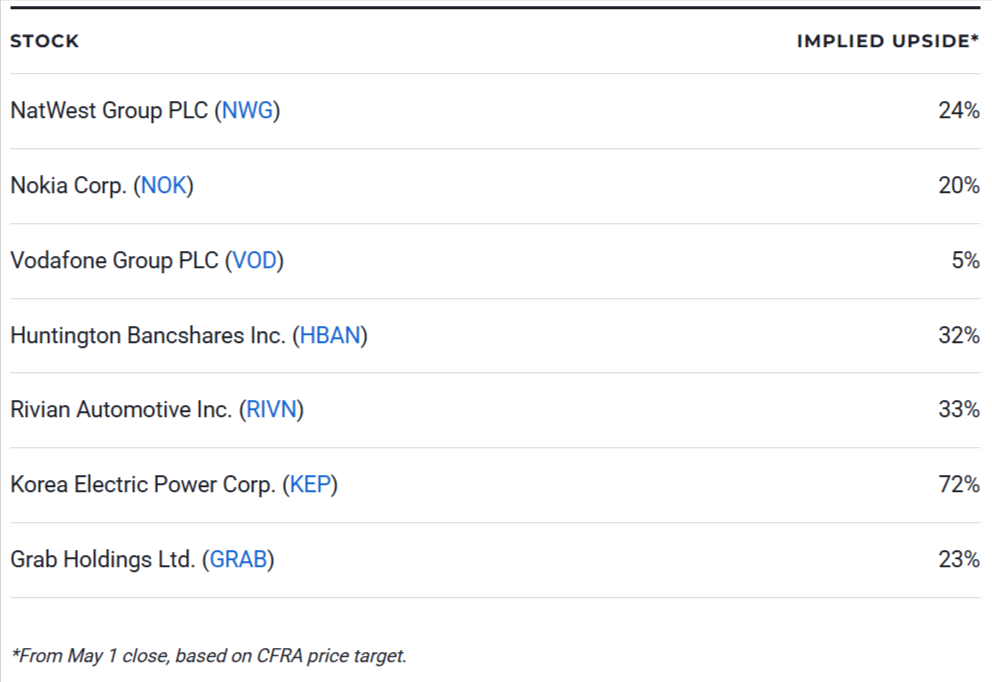Select the 20% upside value
The image size is (992, 682).
click(959, 185)
